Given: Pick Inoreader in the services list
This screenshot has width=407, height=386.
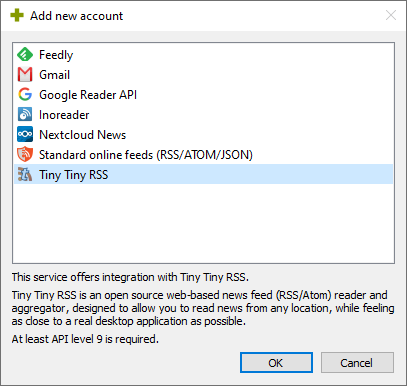Looking at the screenshot, I should (x=204, y=115).
